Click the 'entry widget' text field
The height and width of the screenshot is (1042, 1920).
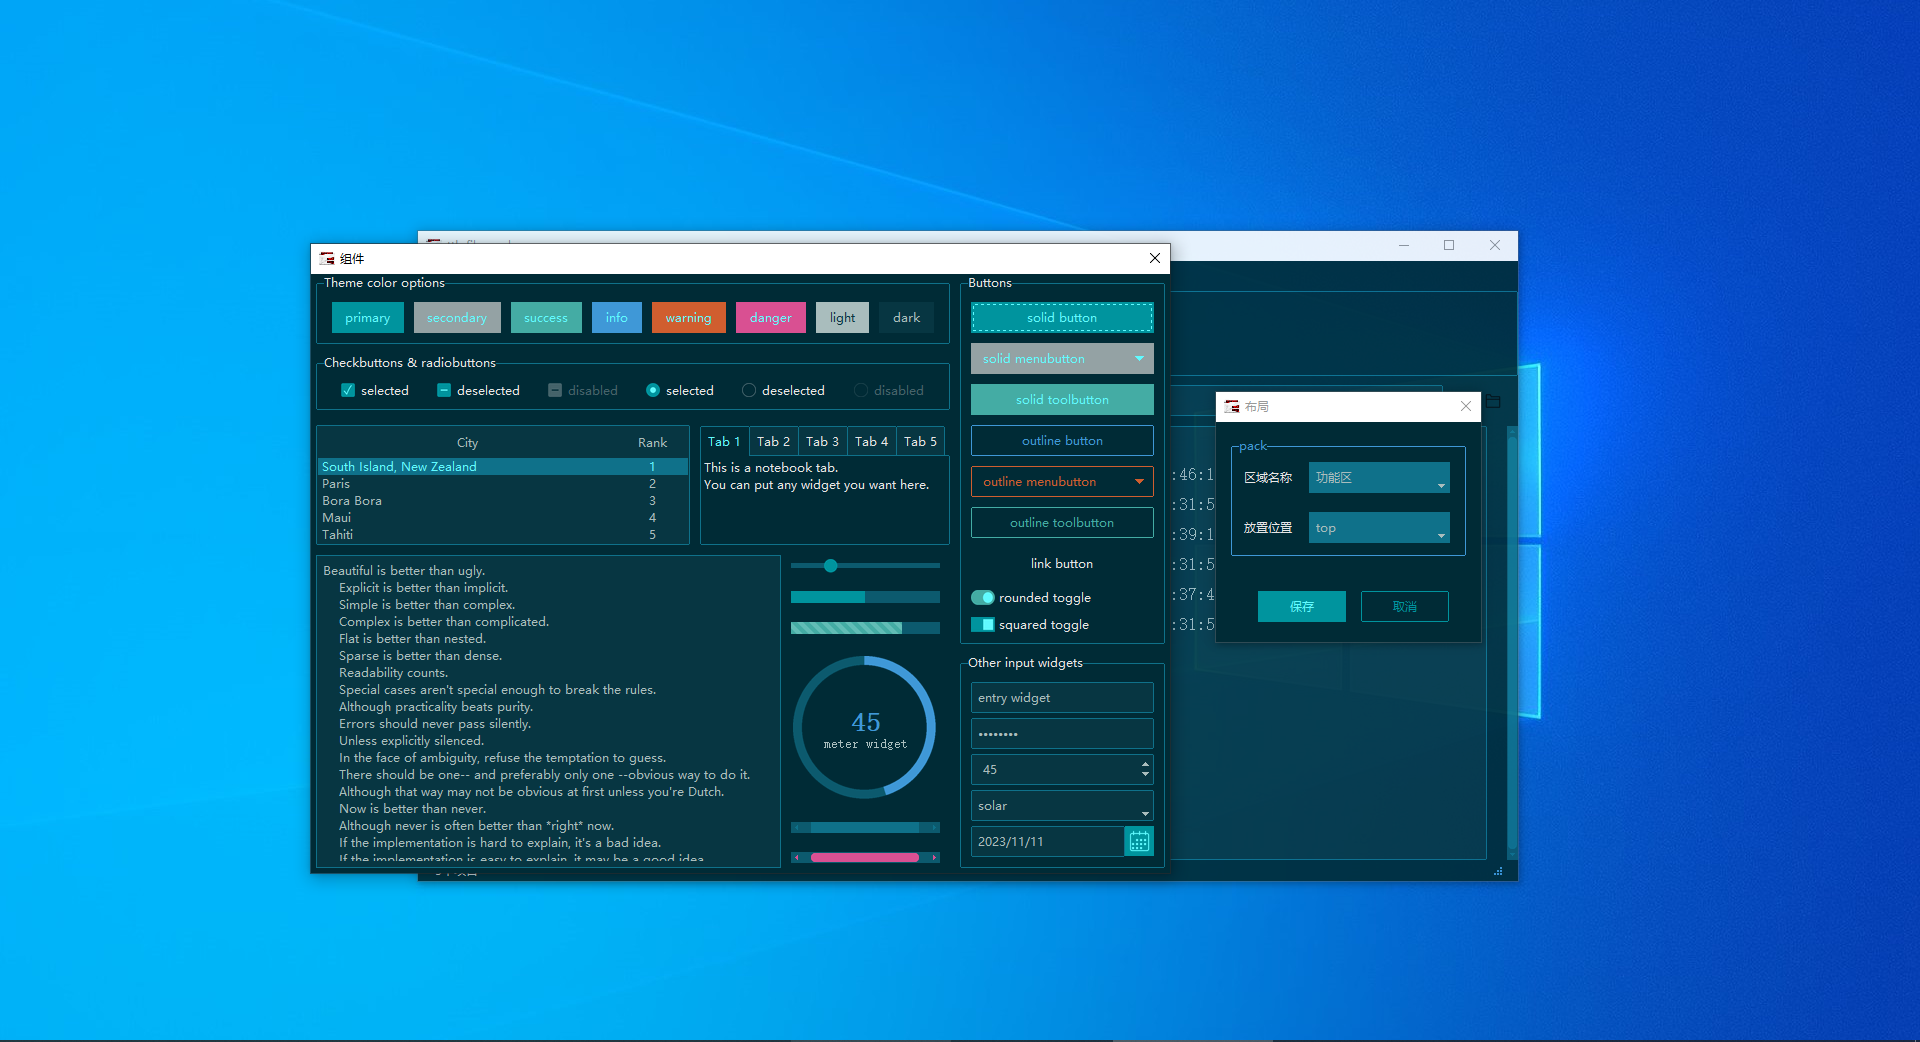pos(1062,698)
